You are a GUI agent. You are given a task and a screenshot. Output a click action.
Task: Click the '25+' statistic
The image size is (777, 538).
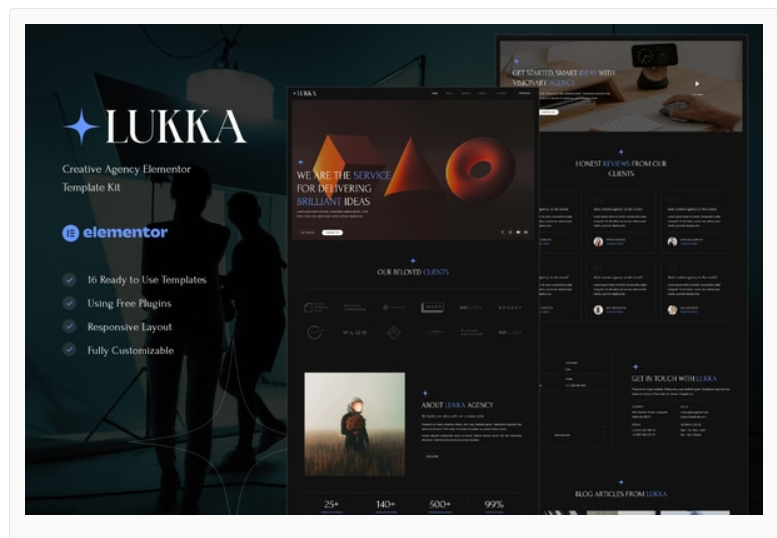click(331, 504)
